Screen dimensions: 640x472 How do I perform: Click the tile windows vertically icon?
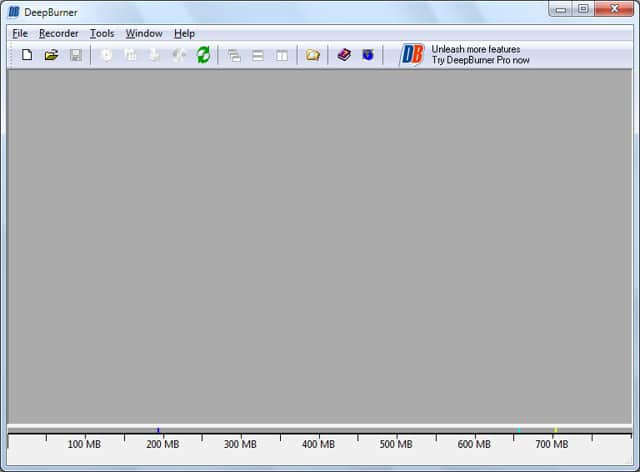click(282, 55)
